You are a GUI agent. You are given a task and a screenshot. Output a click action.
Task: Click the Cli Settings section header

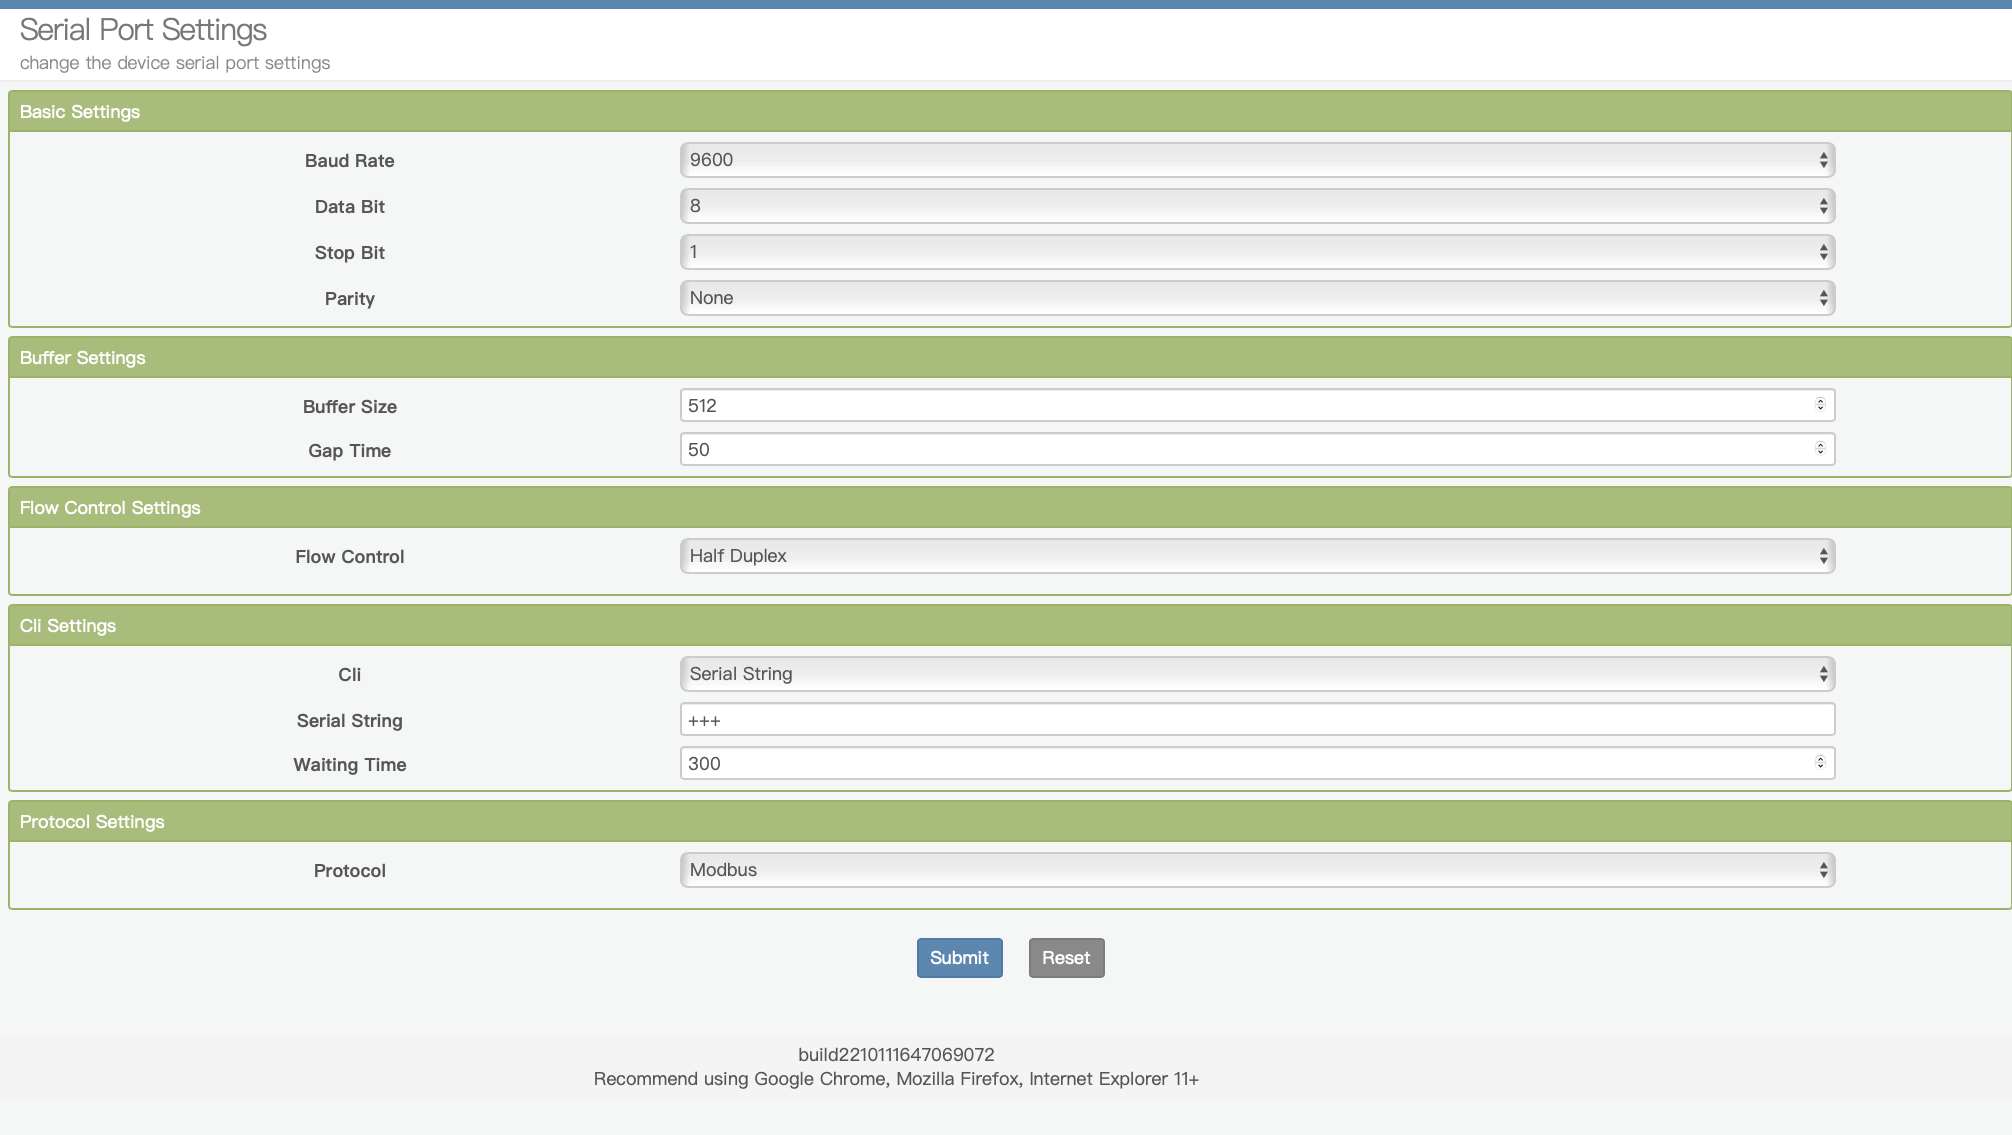click(68, 626)
